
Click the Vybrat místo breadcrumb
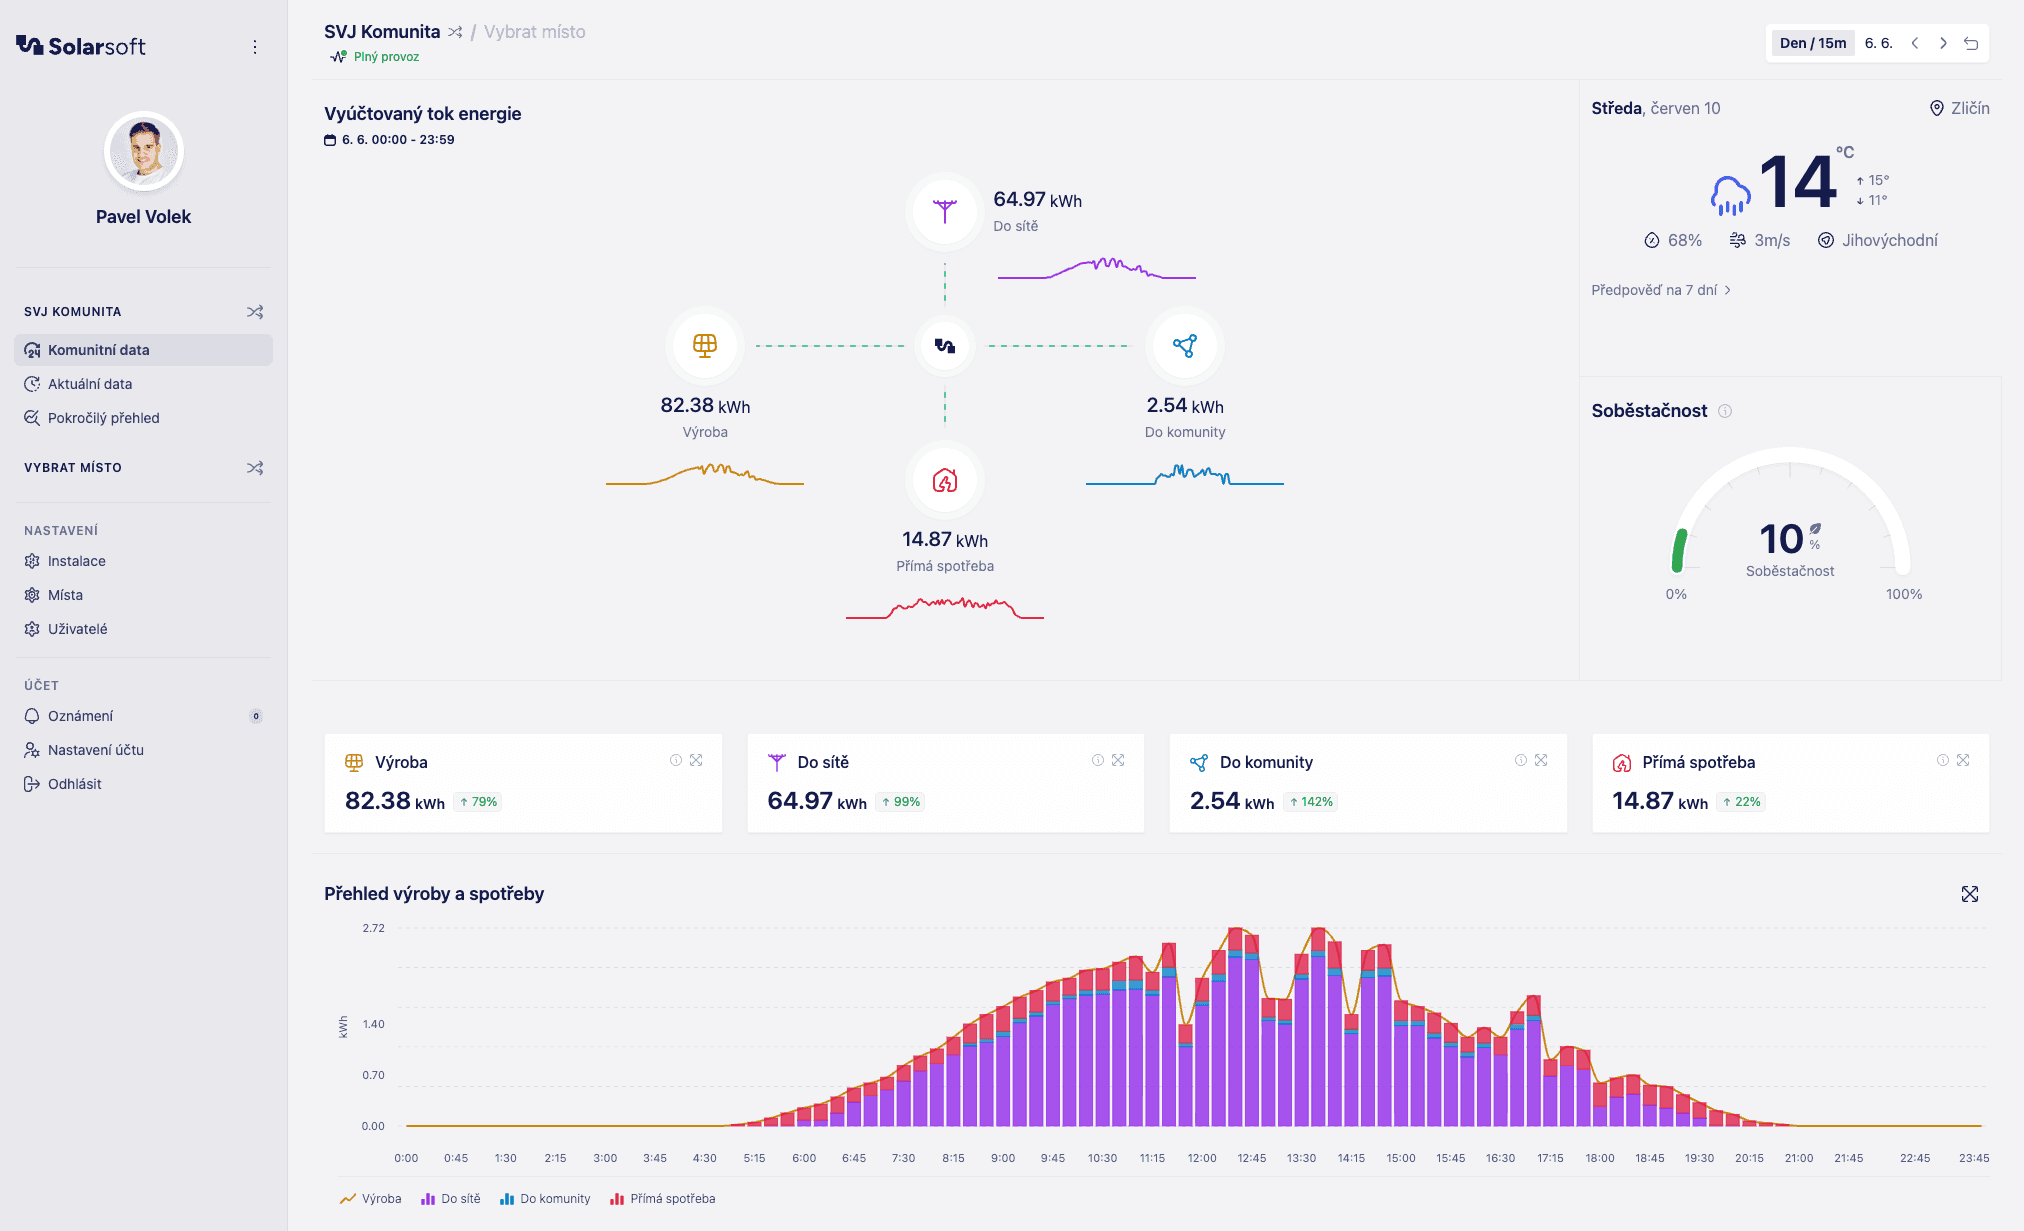click(535, 32)
